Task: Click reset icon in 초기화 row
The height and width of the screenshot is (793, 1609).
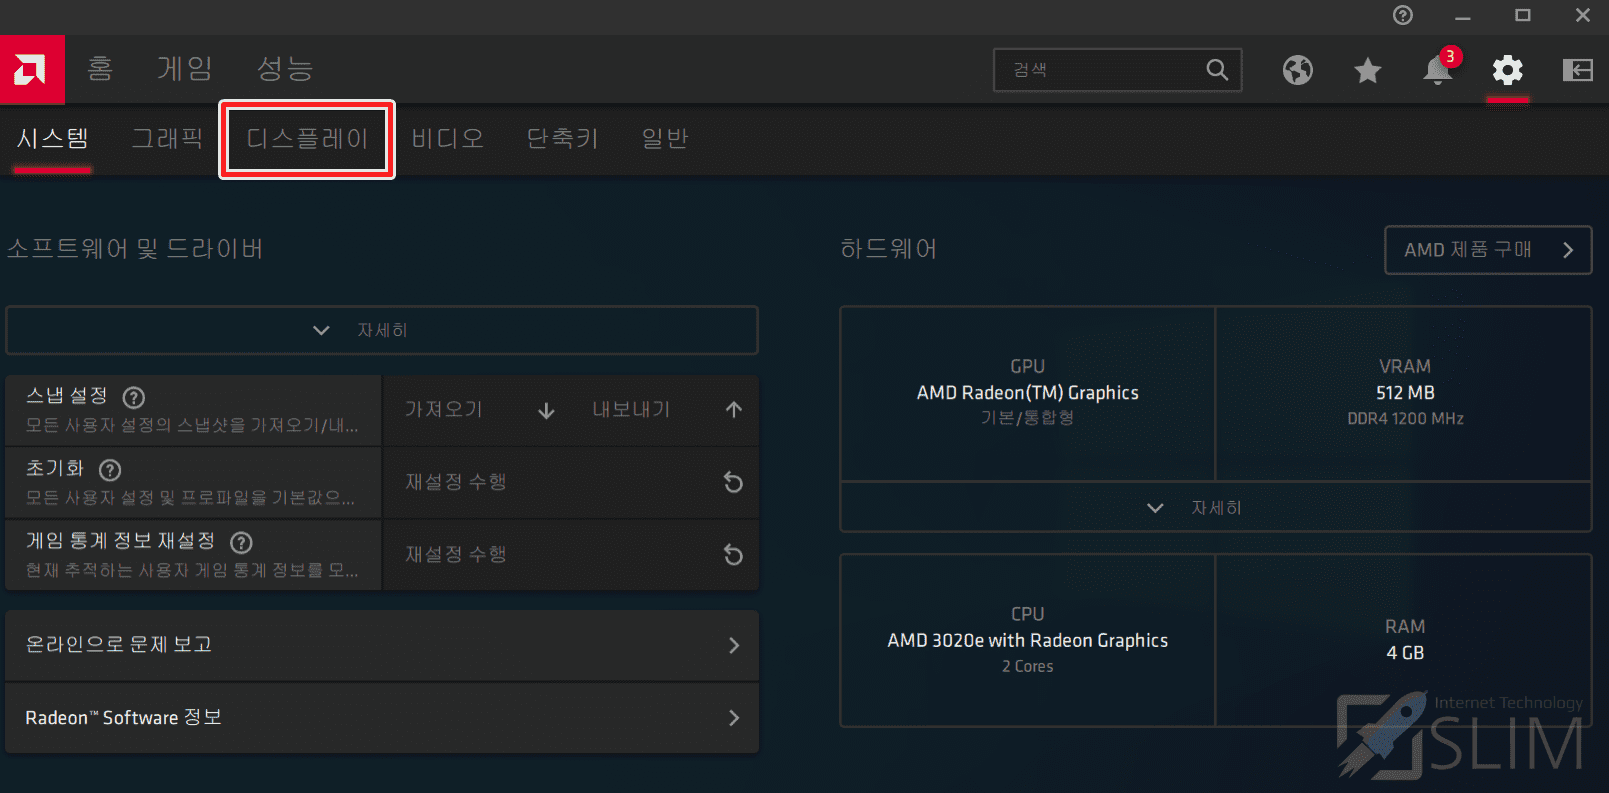Action: [733, 482]
